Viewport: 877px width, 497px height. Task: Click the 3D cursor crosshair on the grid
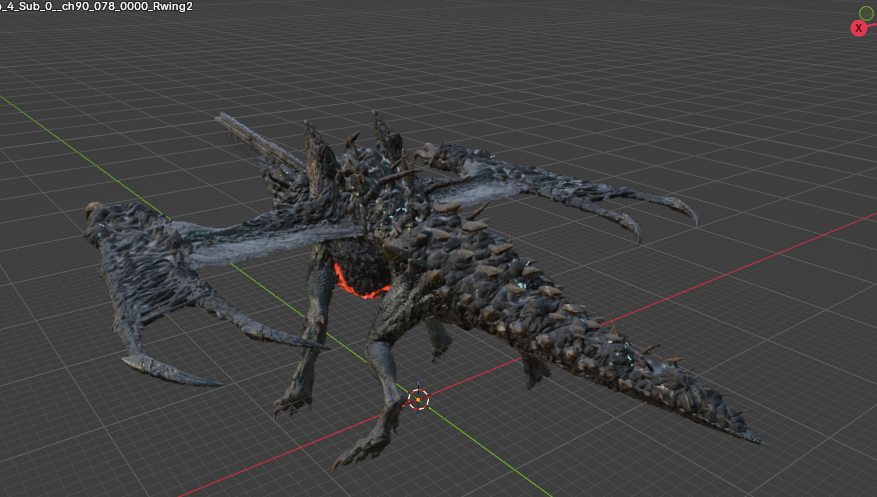[x=418, y=400]
